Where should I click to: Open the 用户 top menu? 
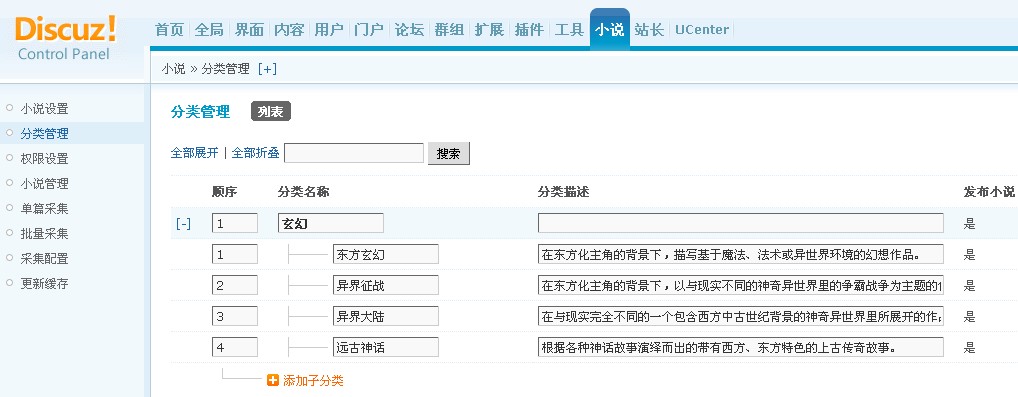click(x=329, y=29)
